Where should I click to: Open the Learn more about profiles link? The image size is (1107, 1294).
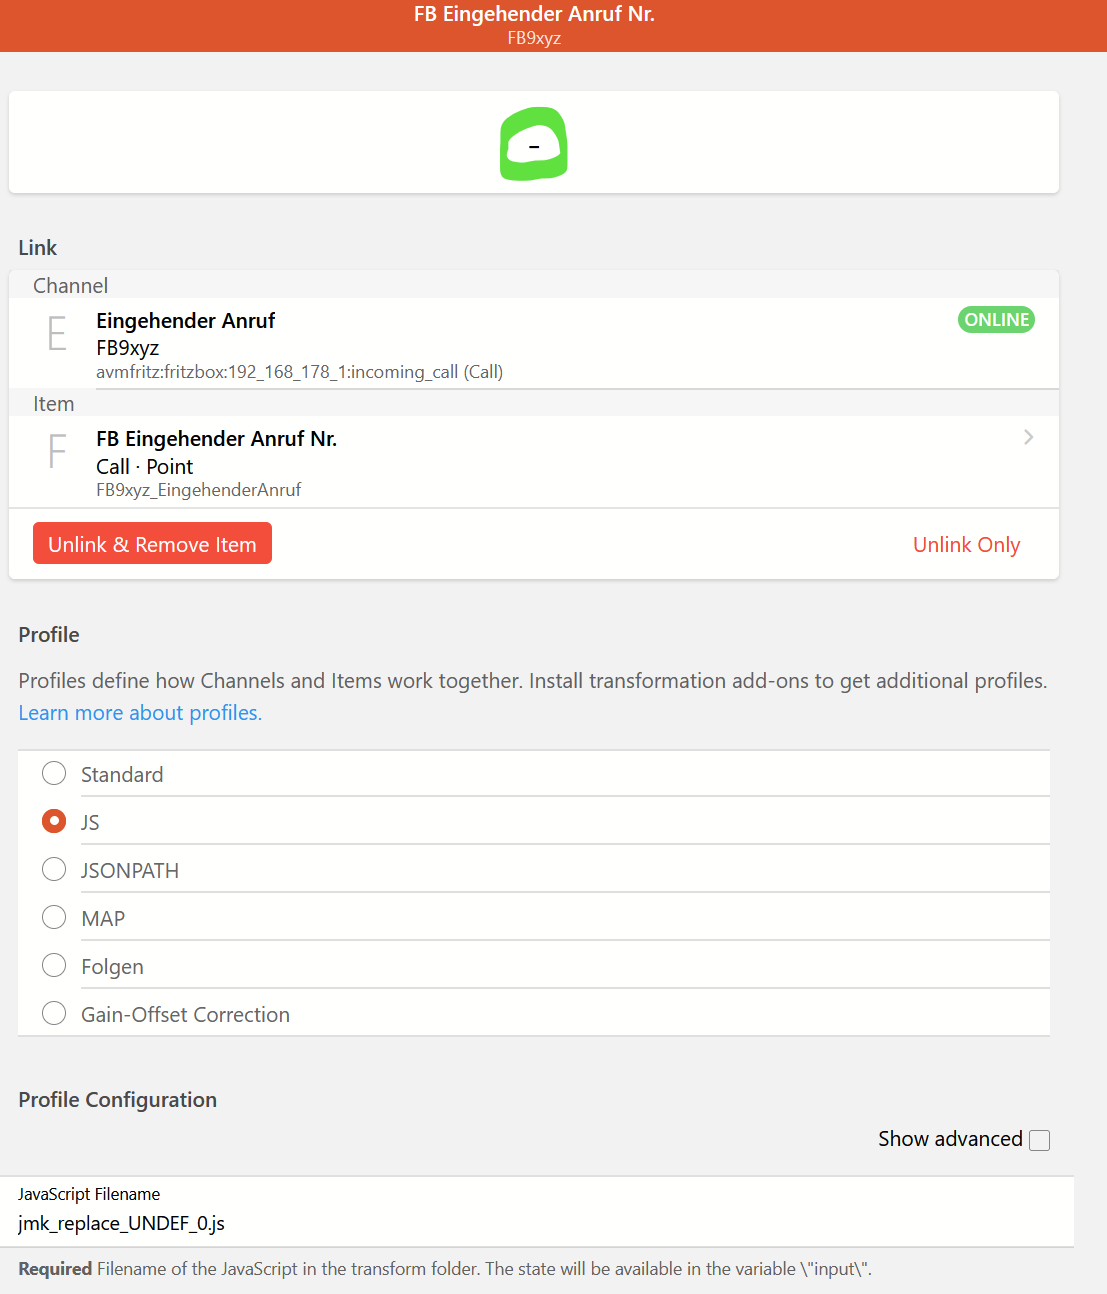coord(140,713)
